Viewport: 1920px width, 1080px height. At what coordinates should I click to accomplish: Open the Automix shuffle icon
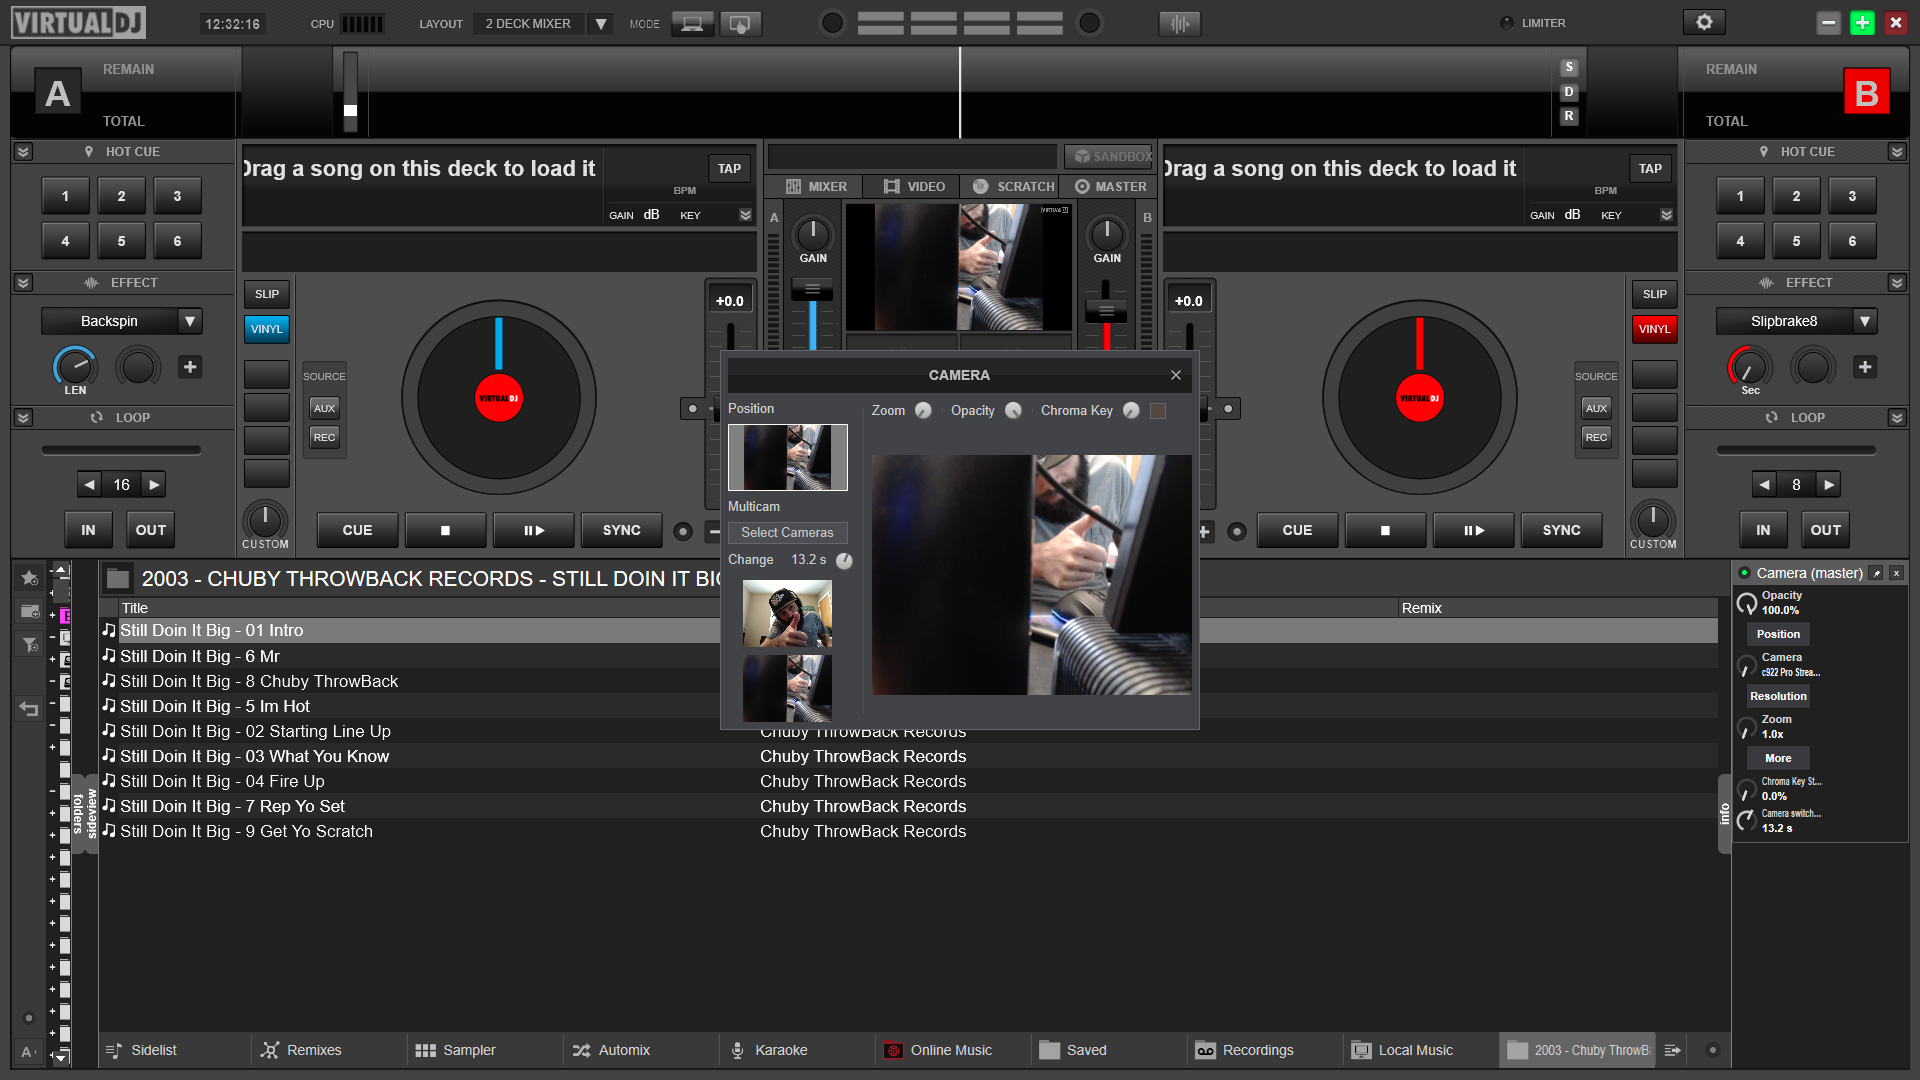tap(581, 1050)
